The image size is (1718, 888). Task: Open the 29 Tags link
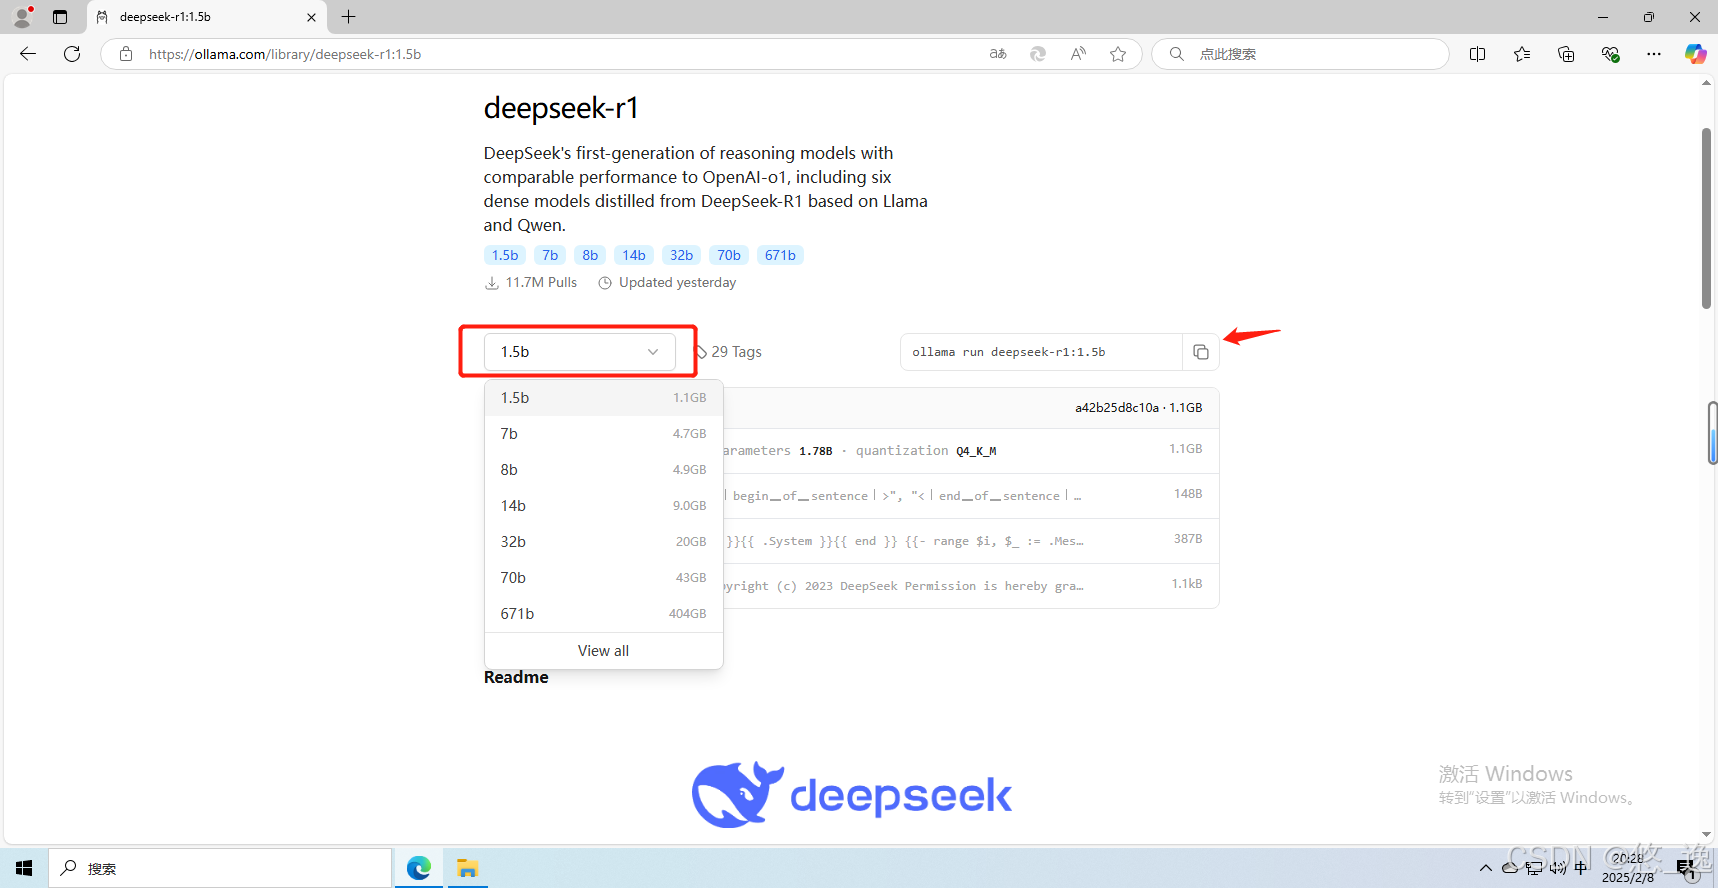(x=729, y=352)
